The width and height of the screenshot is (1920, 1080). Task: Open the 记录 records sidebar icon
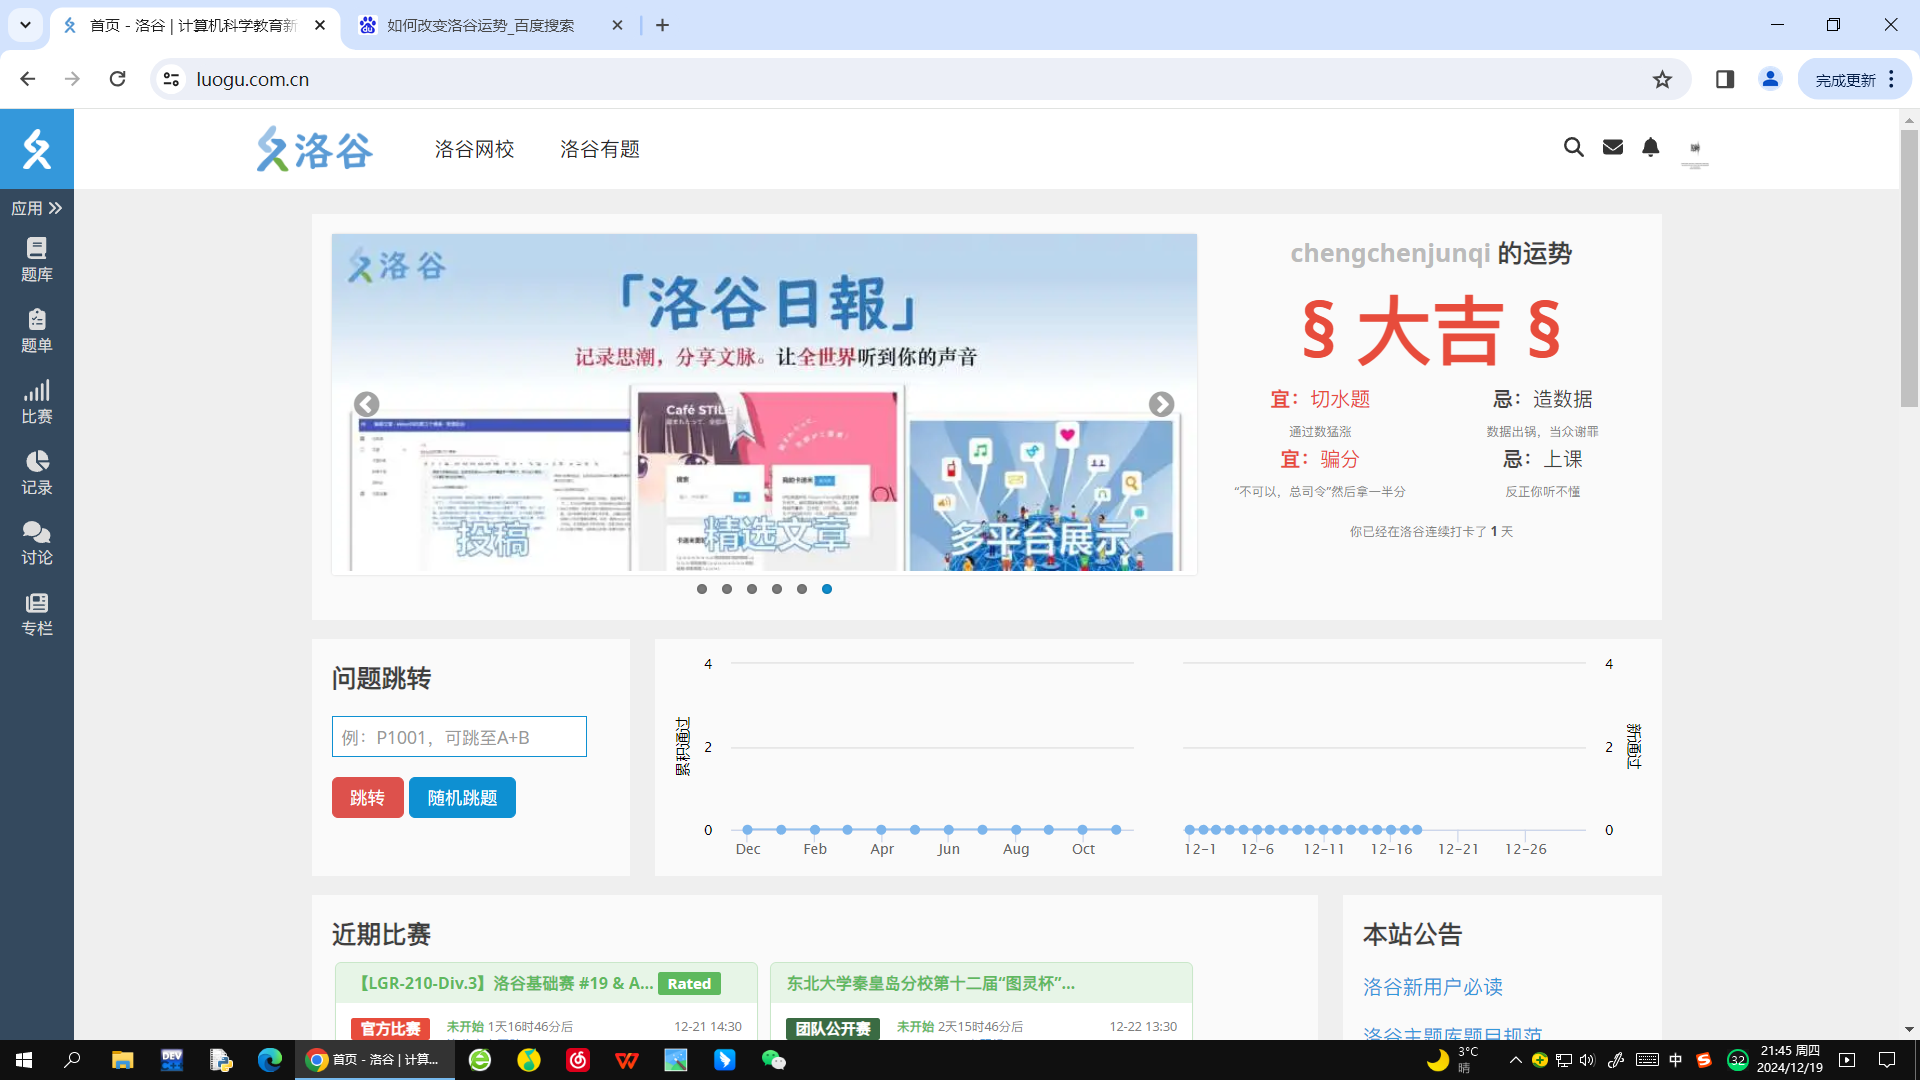click(37, 472)
